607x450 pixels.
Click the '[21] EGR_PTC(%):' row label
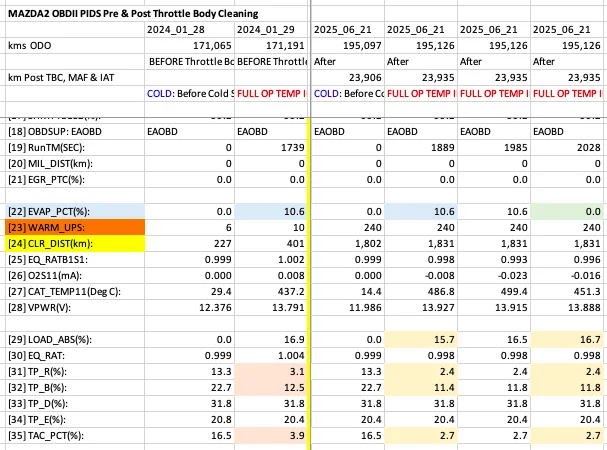pyautogui.click(x=46, y=180)
